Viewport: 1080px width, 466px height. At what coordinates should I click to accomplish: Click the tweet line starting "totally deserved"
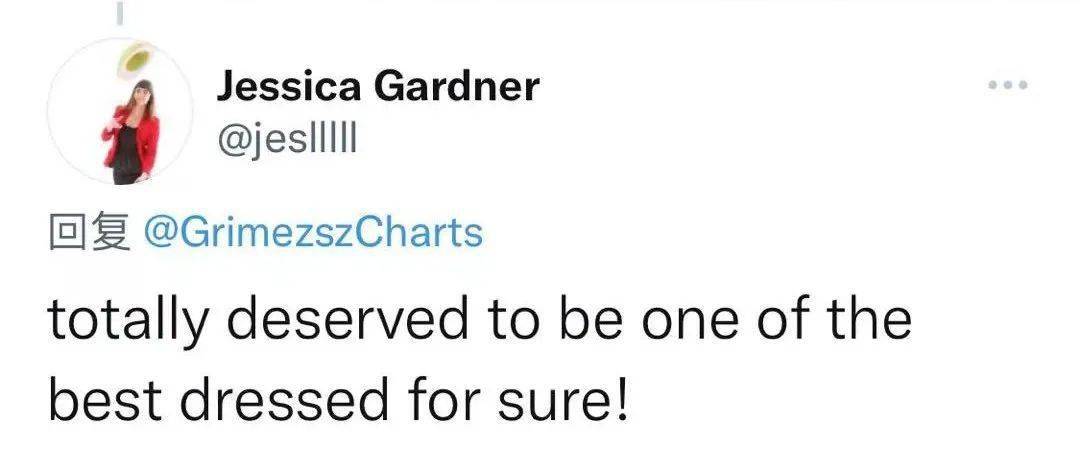click(480, 322)
